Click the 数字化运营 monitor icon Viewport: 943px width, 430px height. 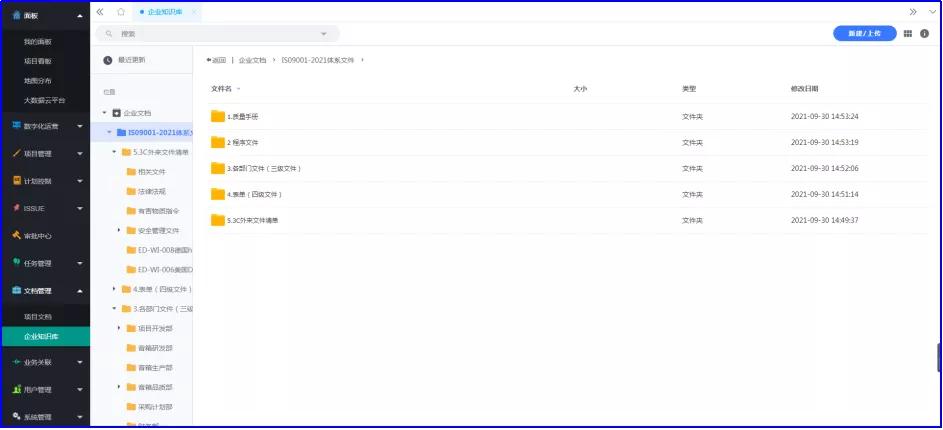click(17, 126)
